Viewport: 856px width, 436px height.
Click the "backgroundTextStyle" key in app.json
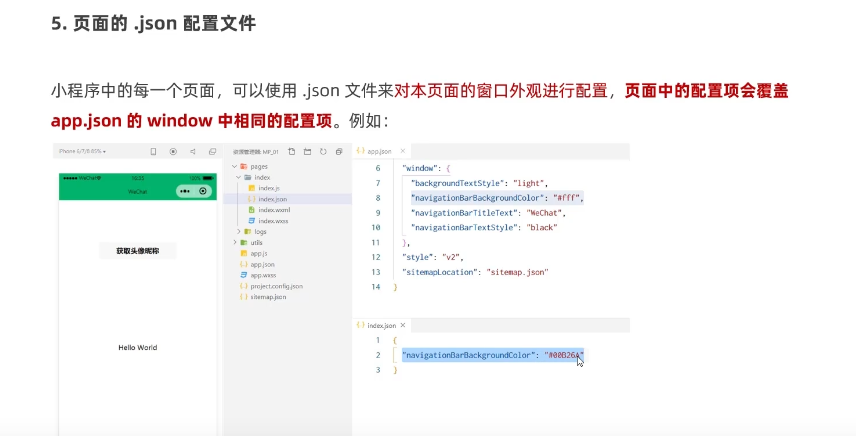click(x=457, y=183)
